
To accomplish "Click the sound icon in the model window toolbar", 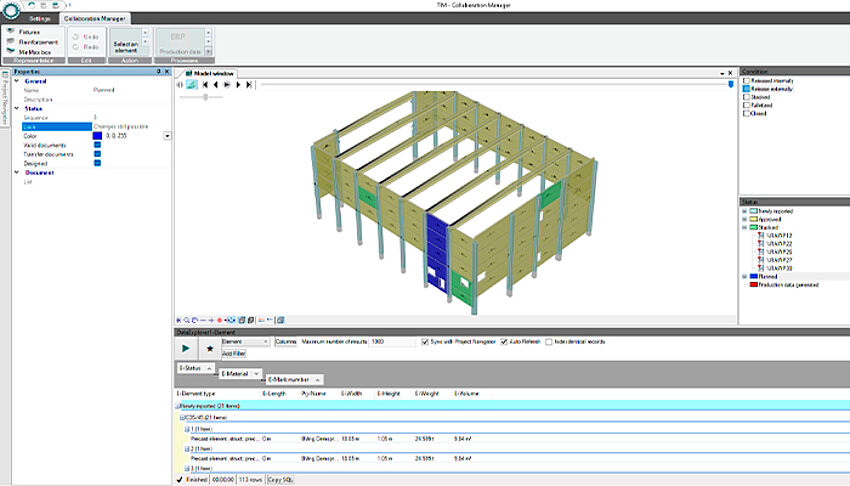I will coord(180,85).
